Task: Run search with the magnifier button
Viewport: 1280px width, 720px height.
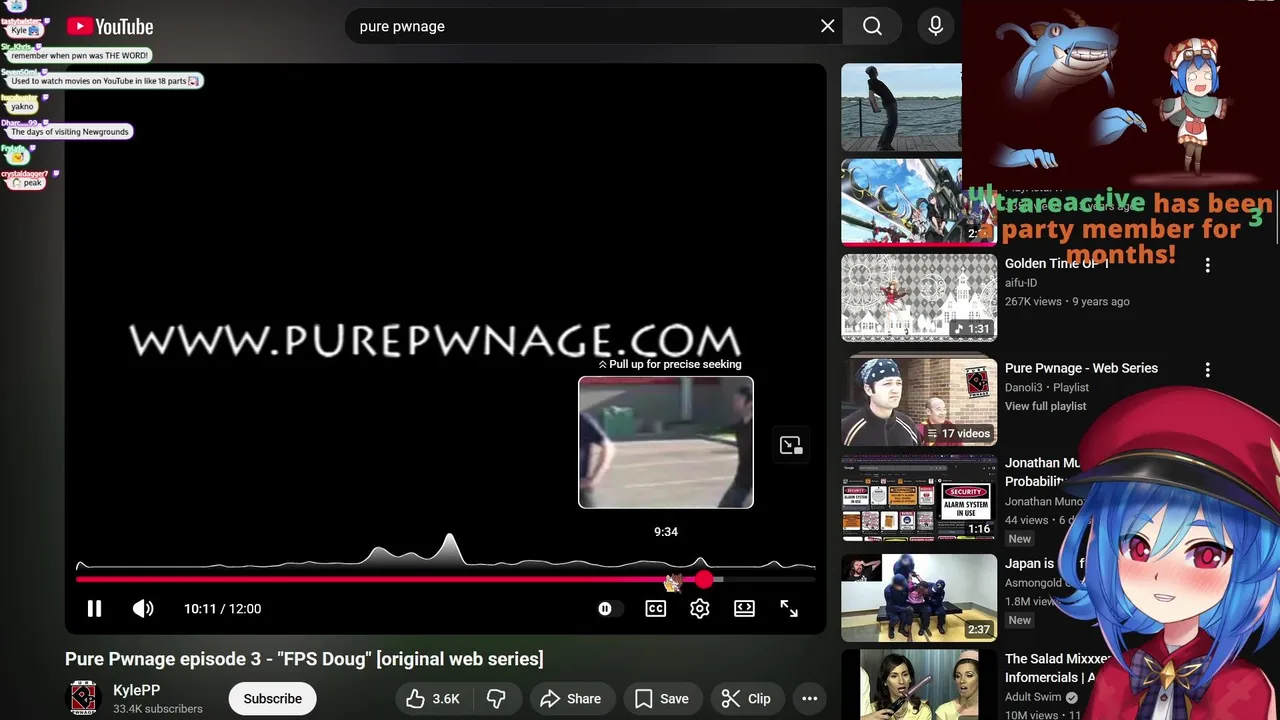Action: 872,27
